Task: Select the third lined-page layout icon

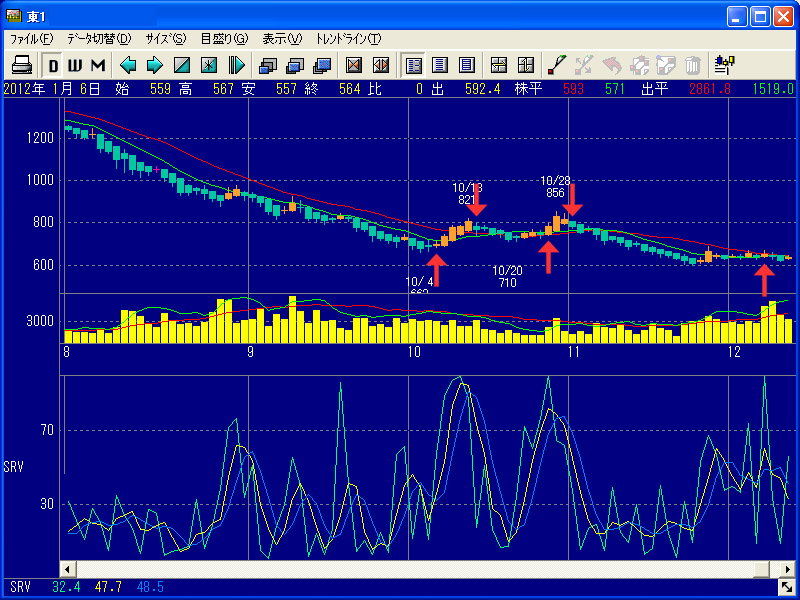Action: tap(466, 65)
